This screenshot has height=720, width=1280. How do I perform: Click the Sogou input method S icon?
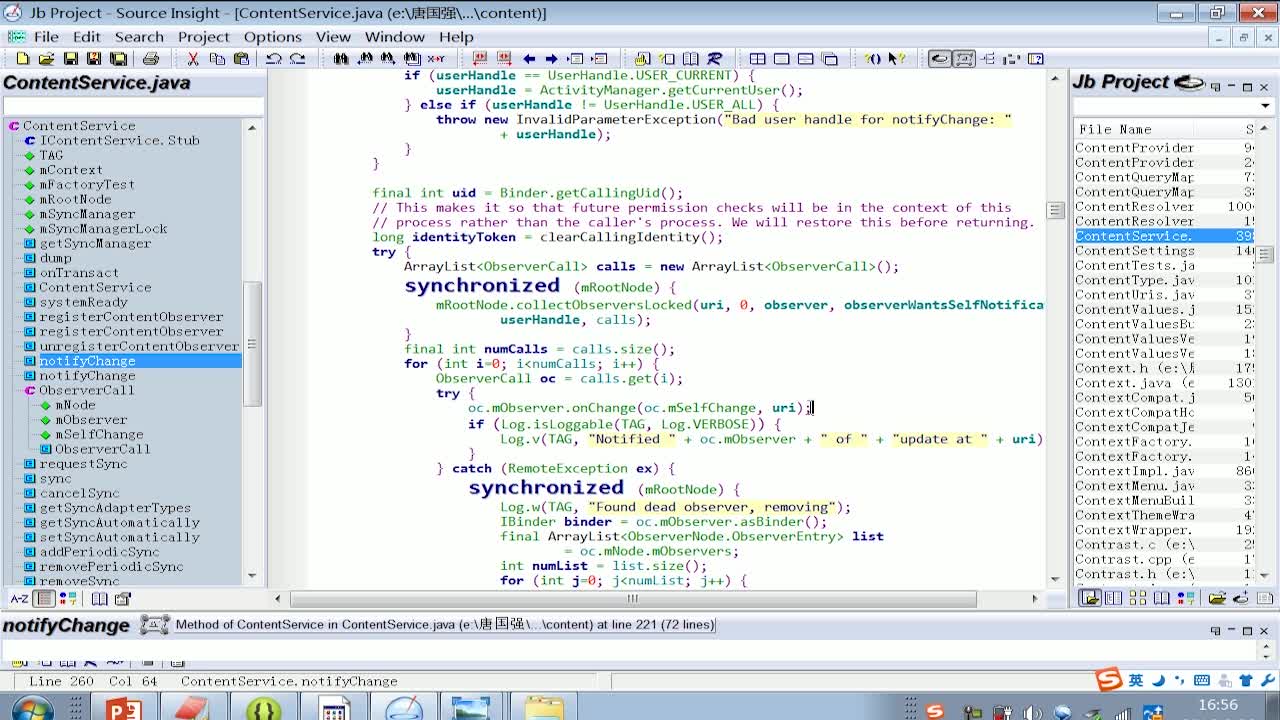click(1108, 681)
